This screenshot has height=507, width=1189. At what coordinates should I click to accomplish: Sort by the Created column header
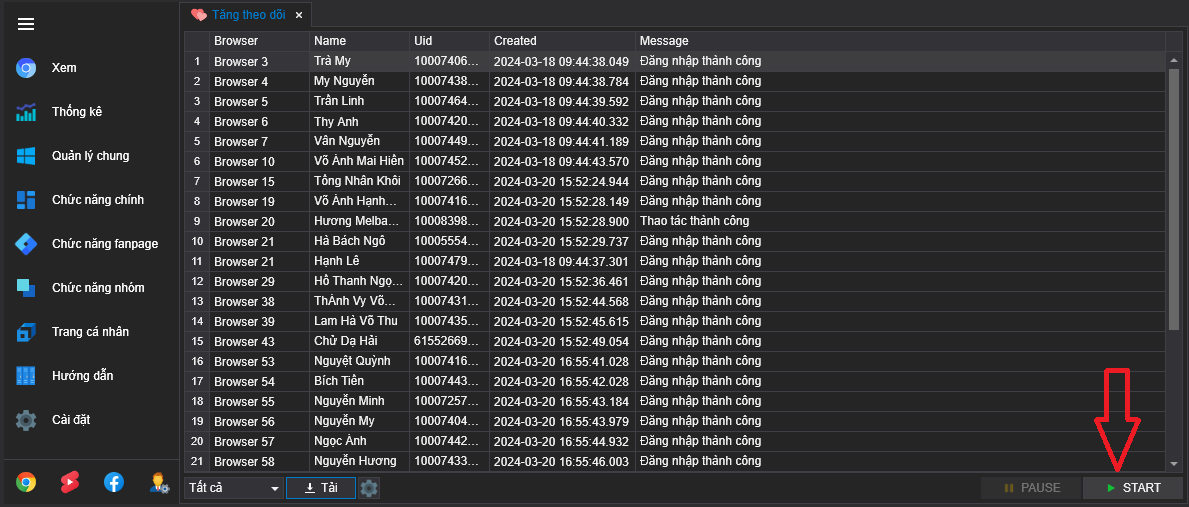coord(561,41)
